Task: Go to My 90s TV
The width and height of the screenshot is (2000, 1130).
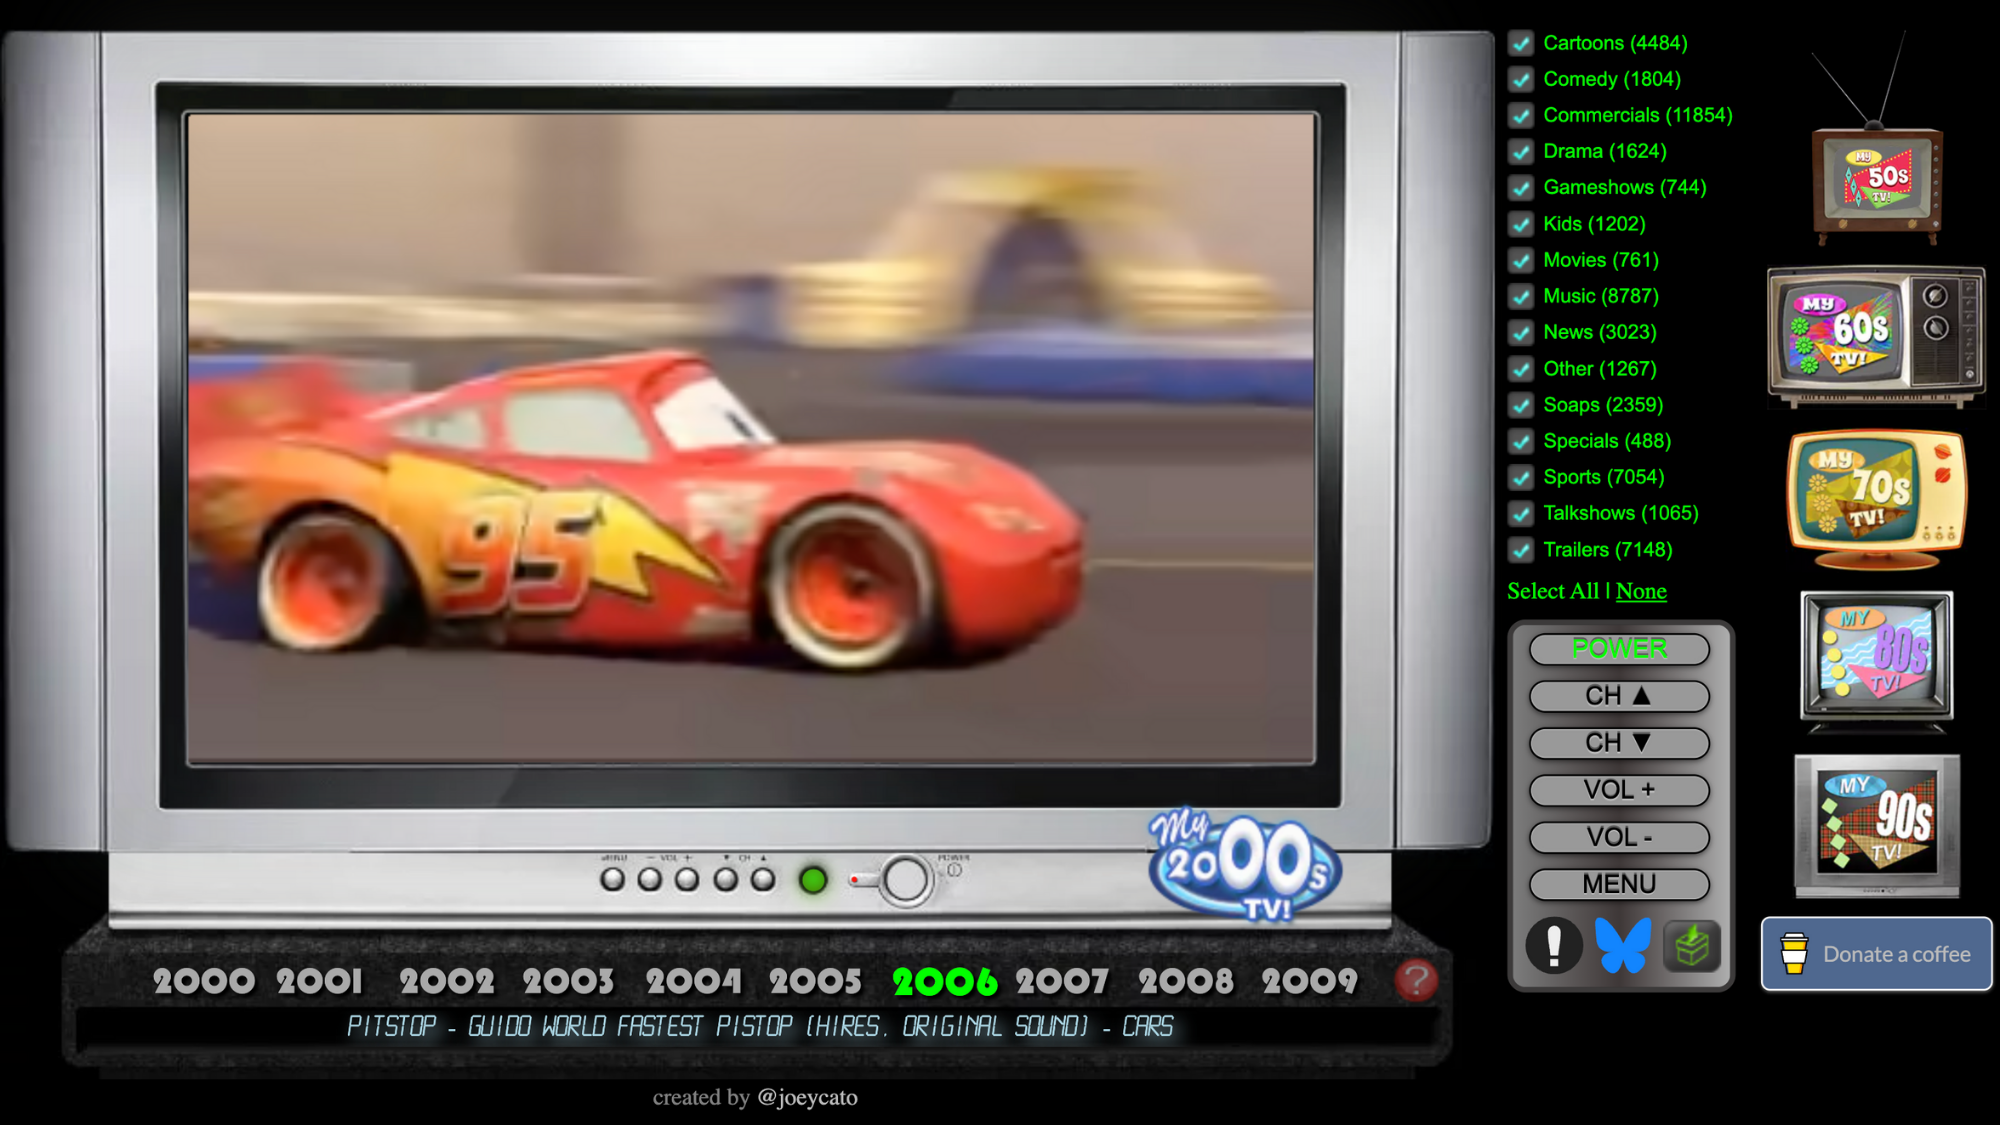Action: click(x=1876, y=824)
